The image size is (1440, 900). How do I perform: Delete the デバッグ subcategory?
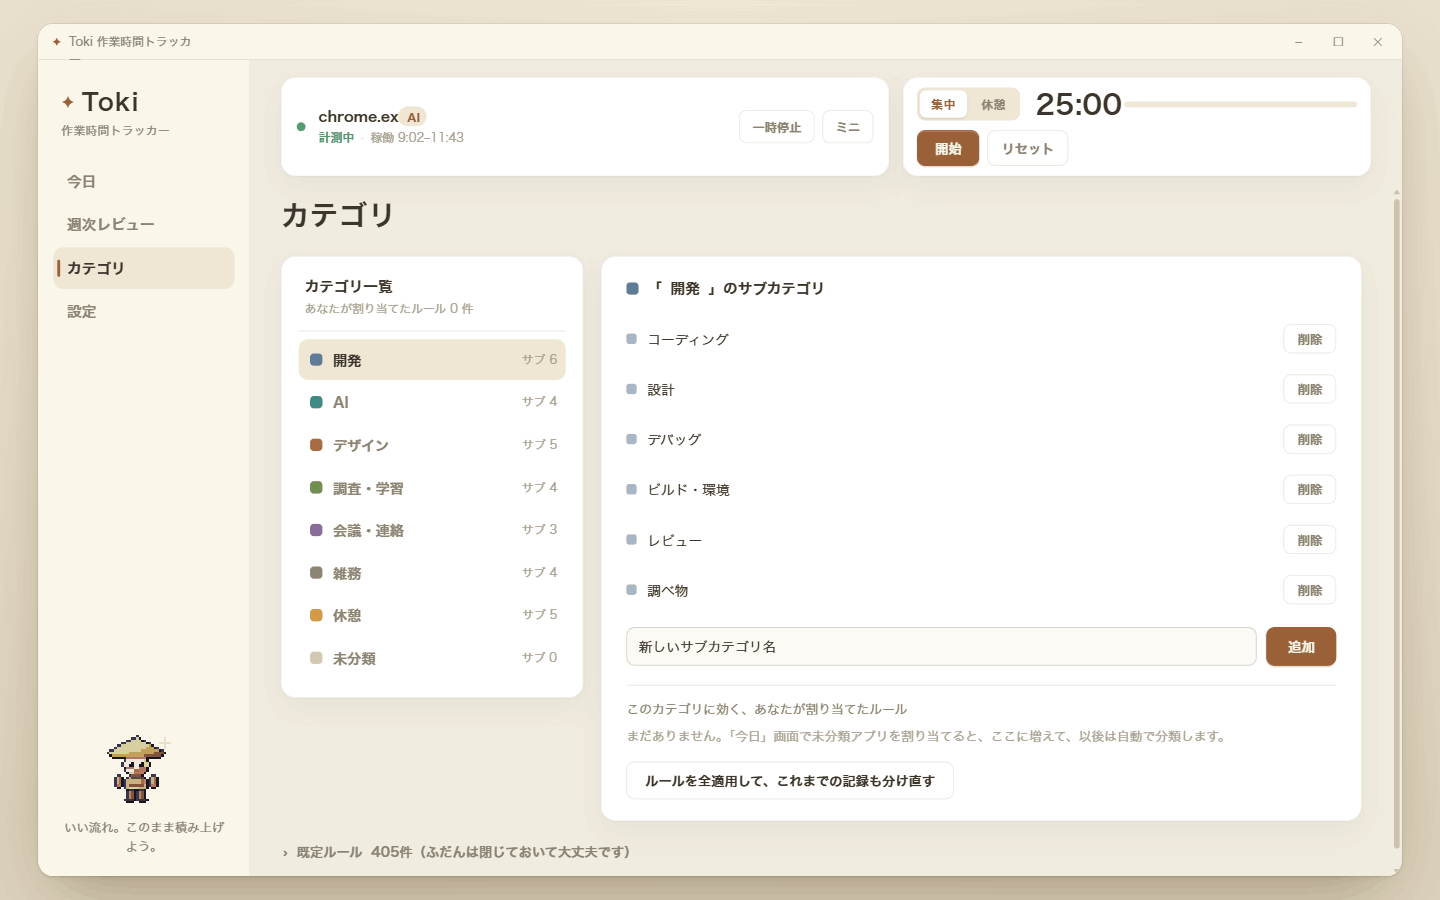coord(1309,439)
